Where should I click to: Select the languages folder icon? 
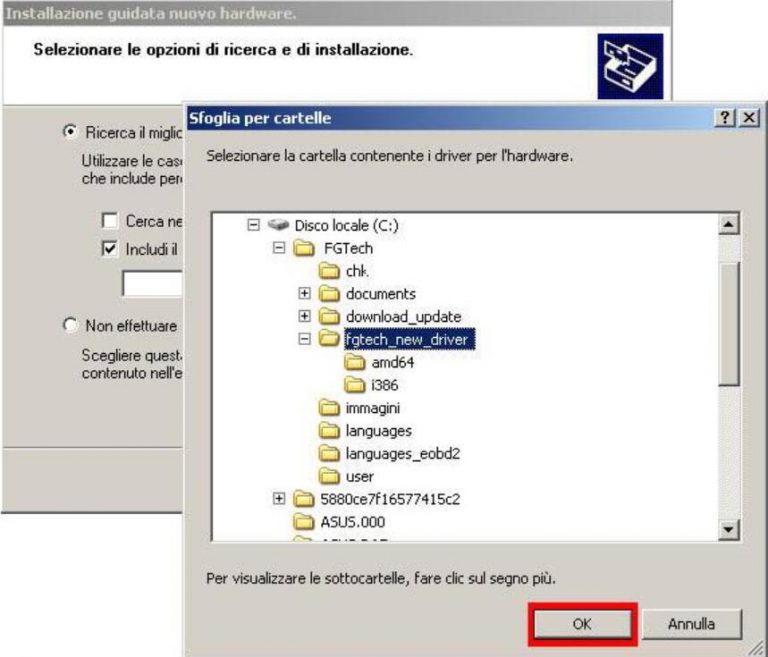tap(329, 431)
